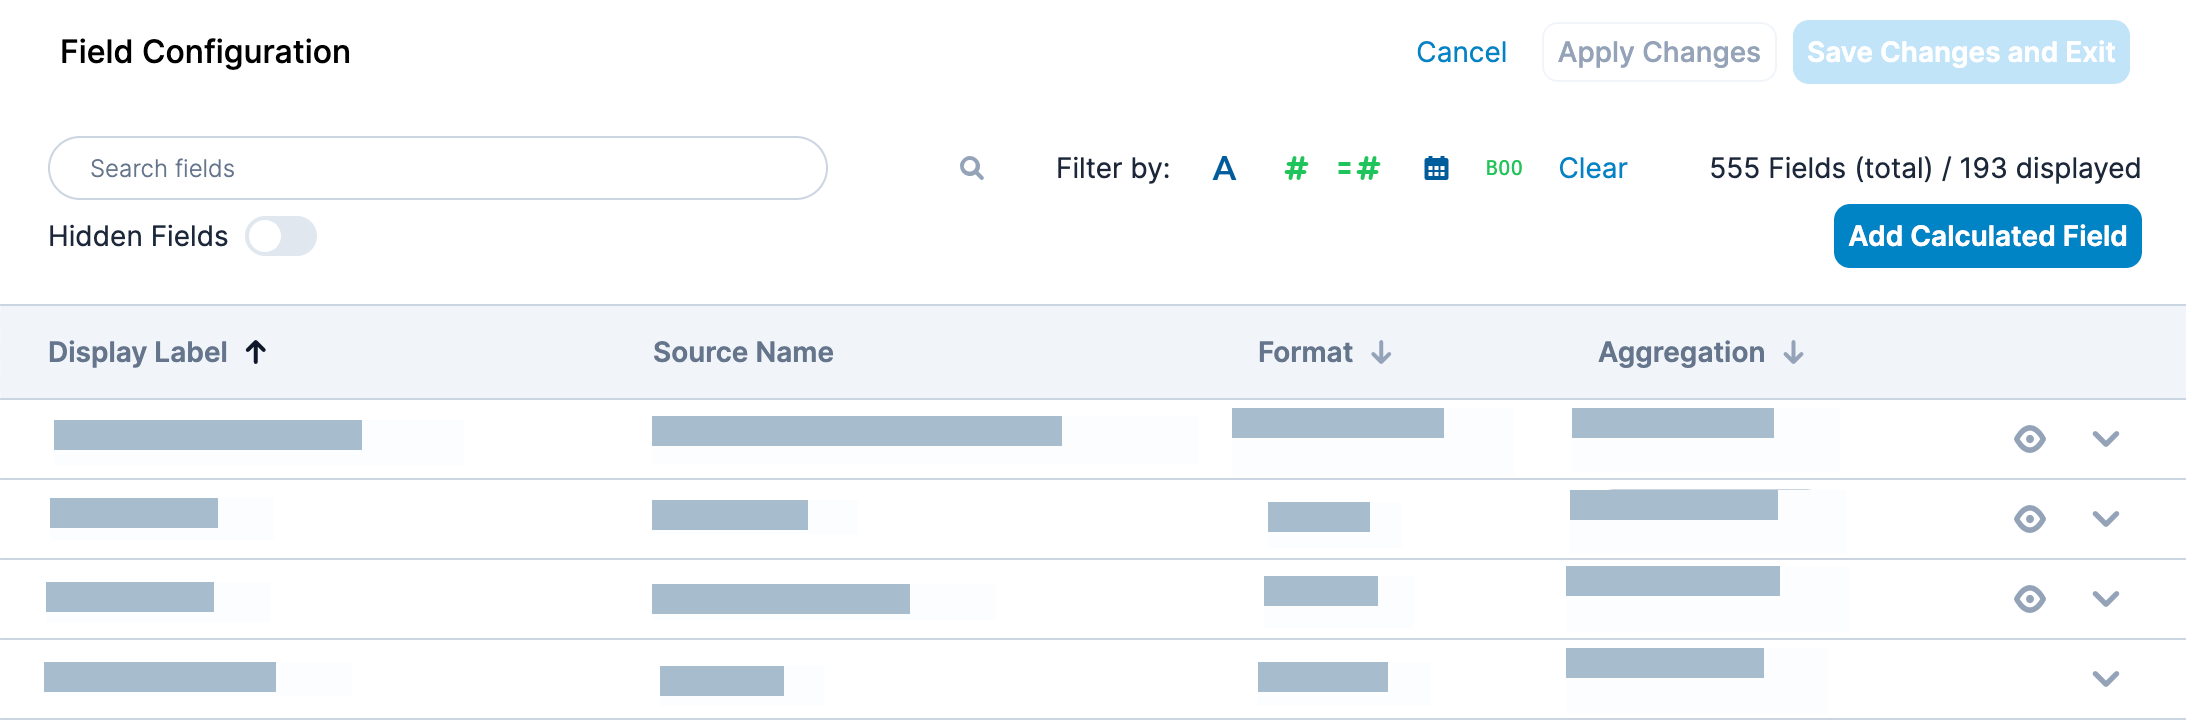Expand the first field row chevron
2186x720 pixels.
2106,439
